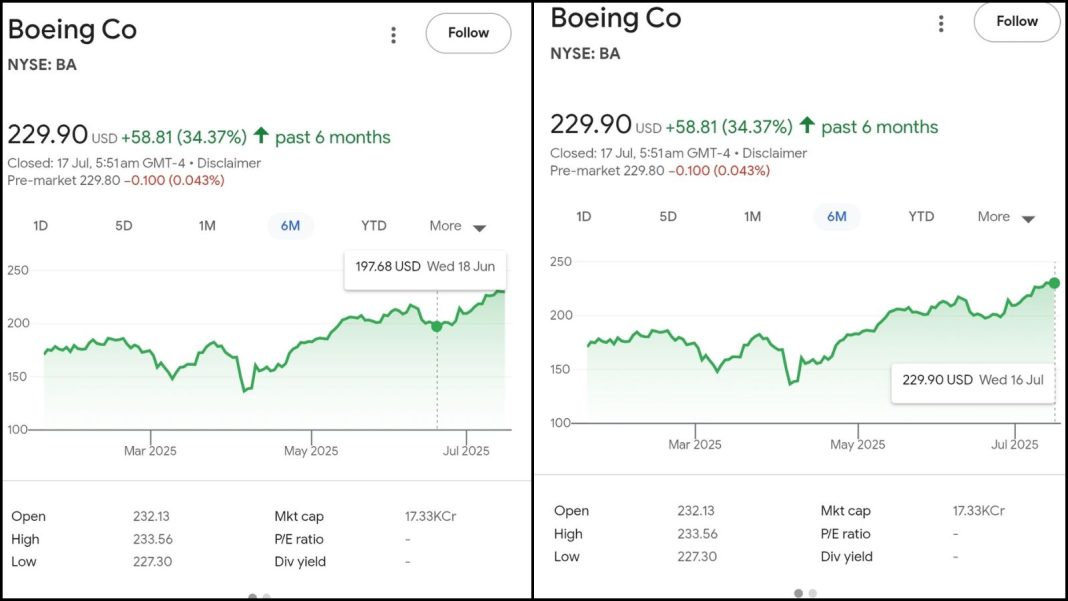Switch to 5D range in left panel

pos(124,226)
